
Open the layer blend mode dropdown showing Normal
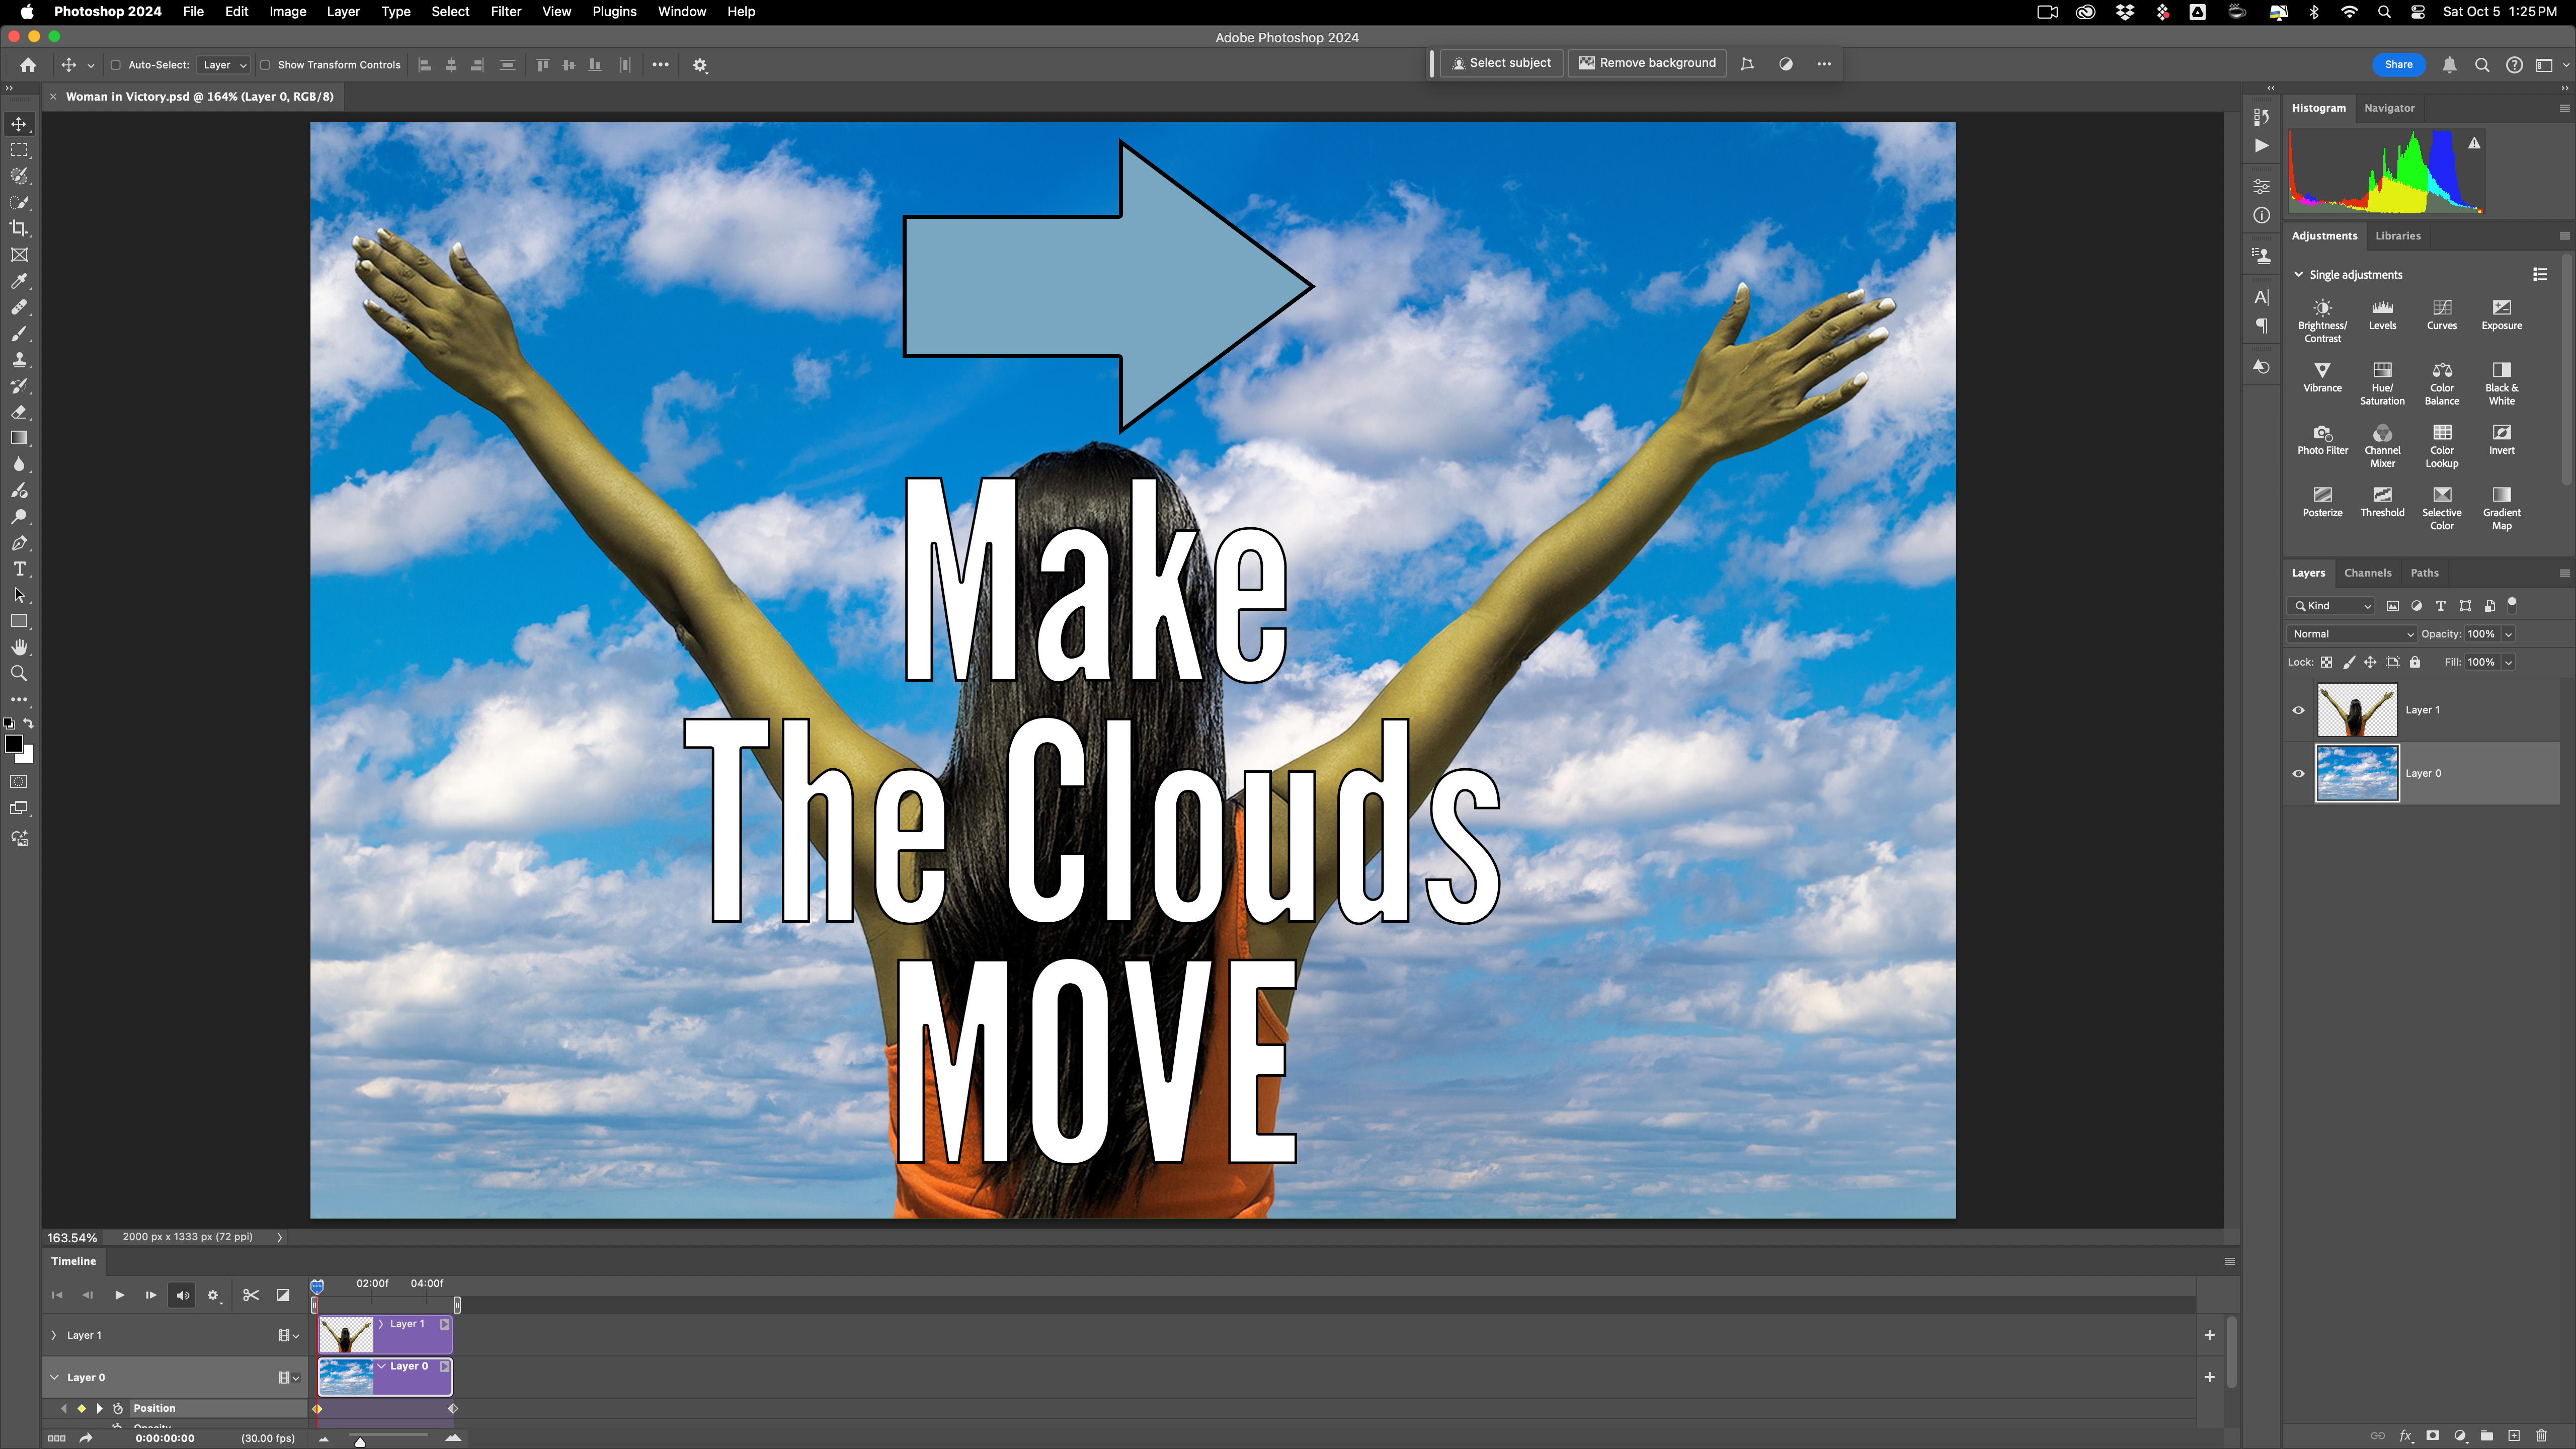(x=2351, y=634)
